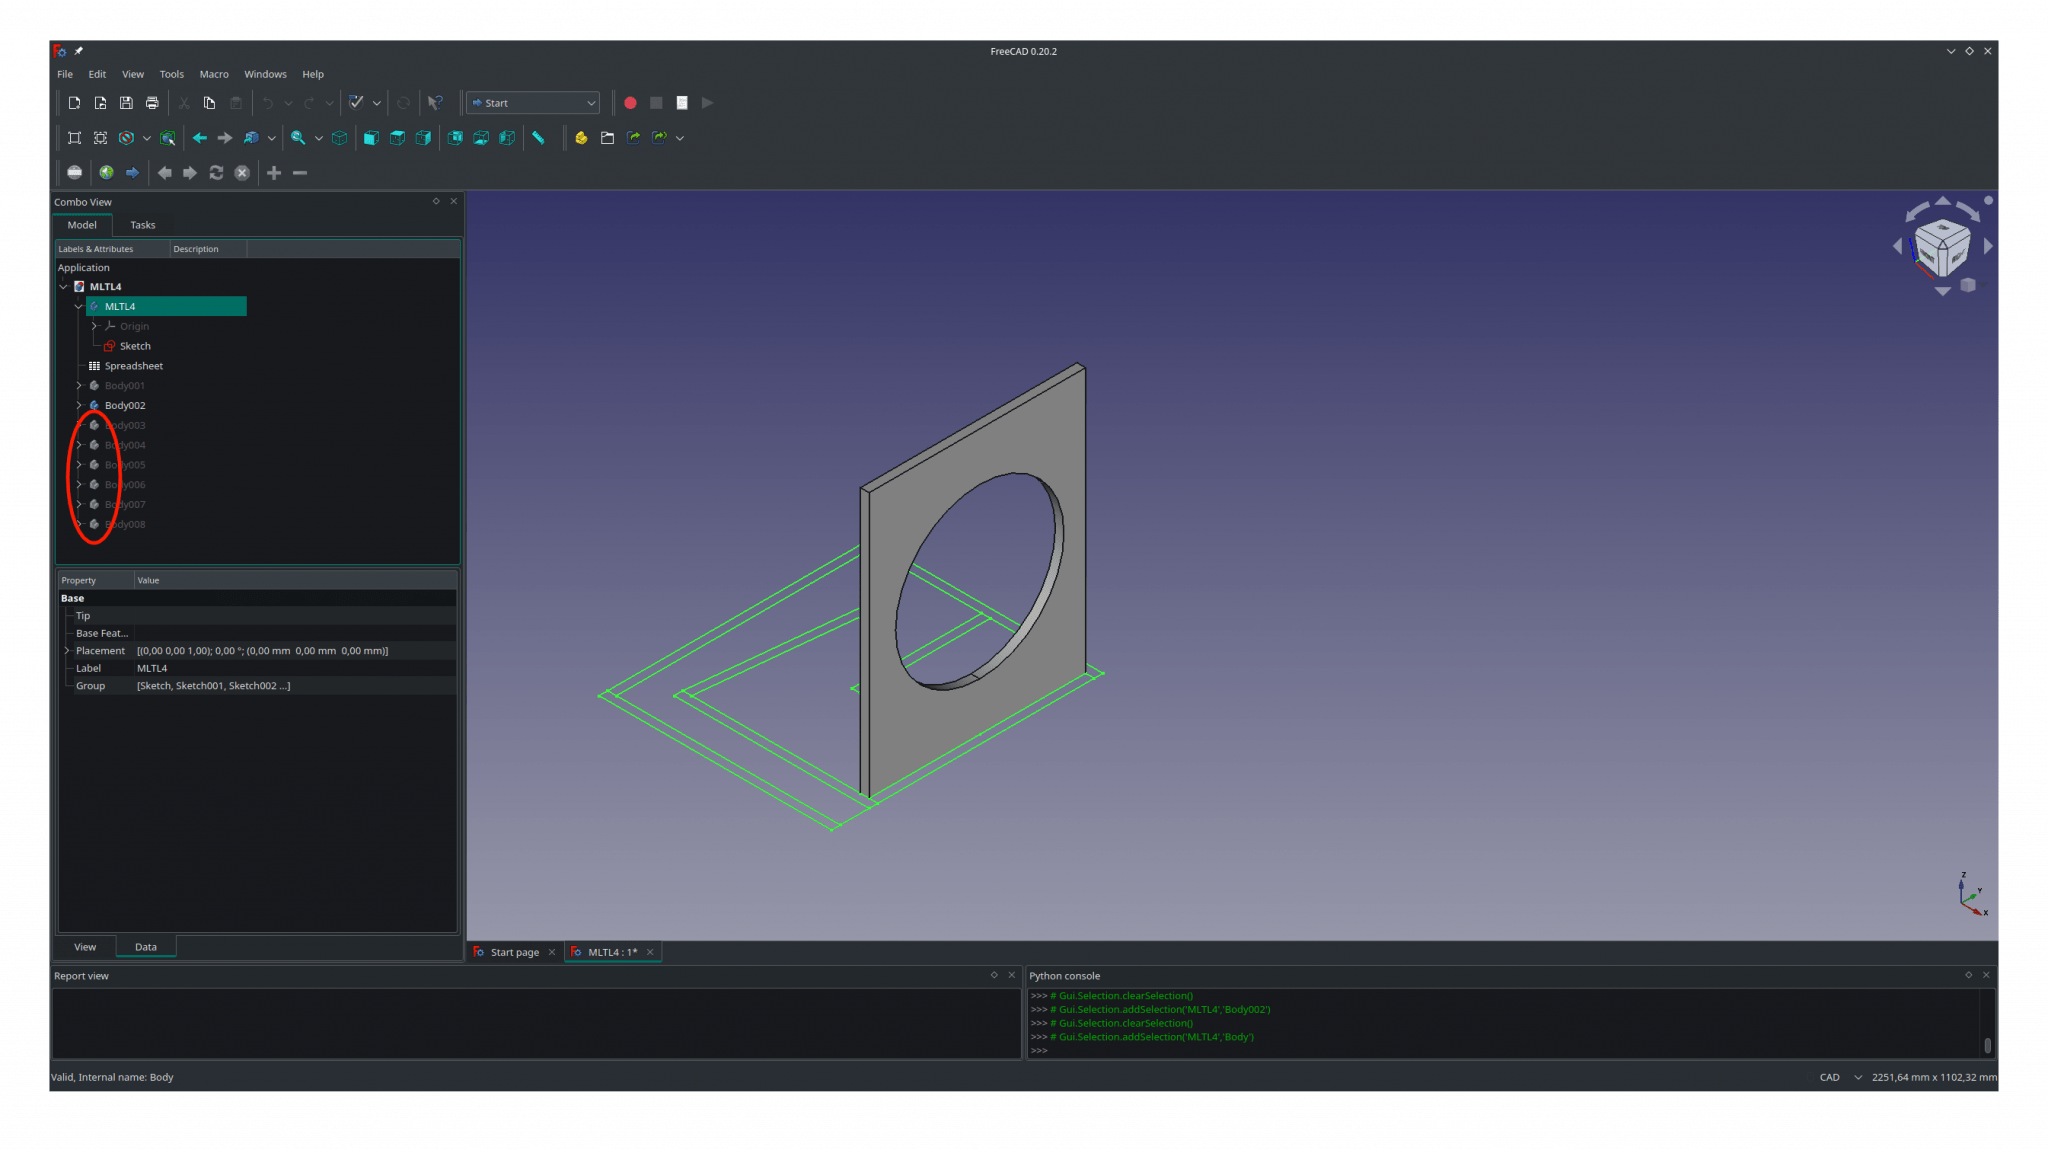Expand the Origin tree node

[x=94, y=326]
